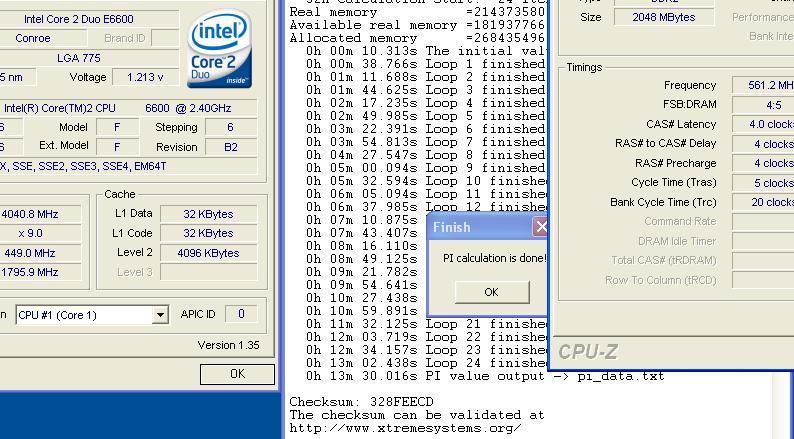Click the Ext. Model F value
The height and width of the screenshot is (439, 794).
point(117,147)
